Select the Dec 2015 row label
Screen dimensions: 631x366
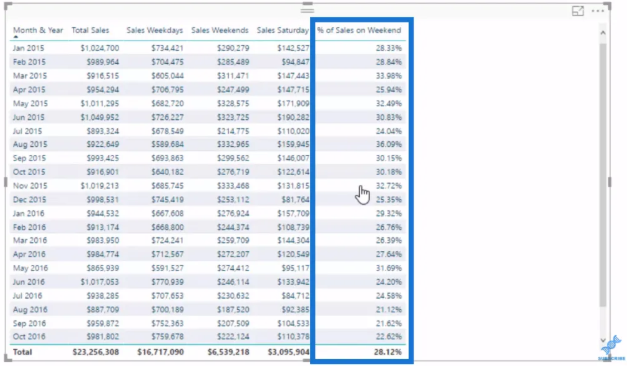click(29, 199)
